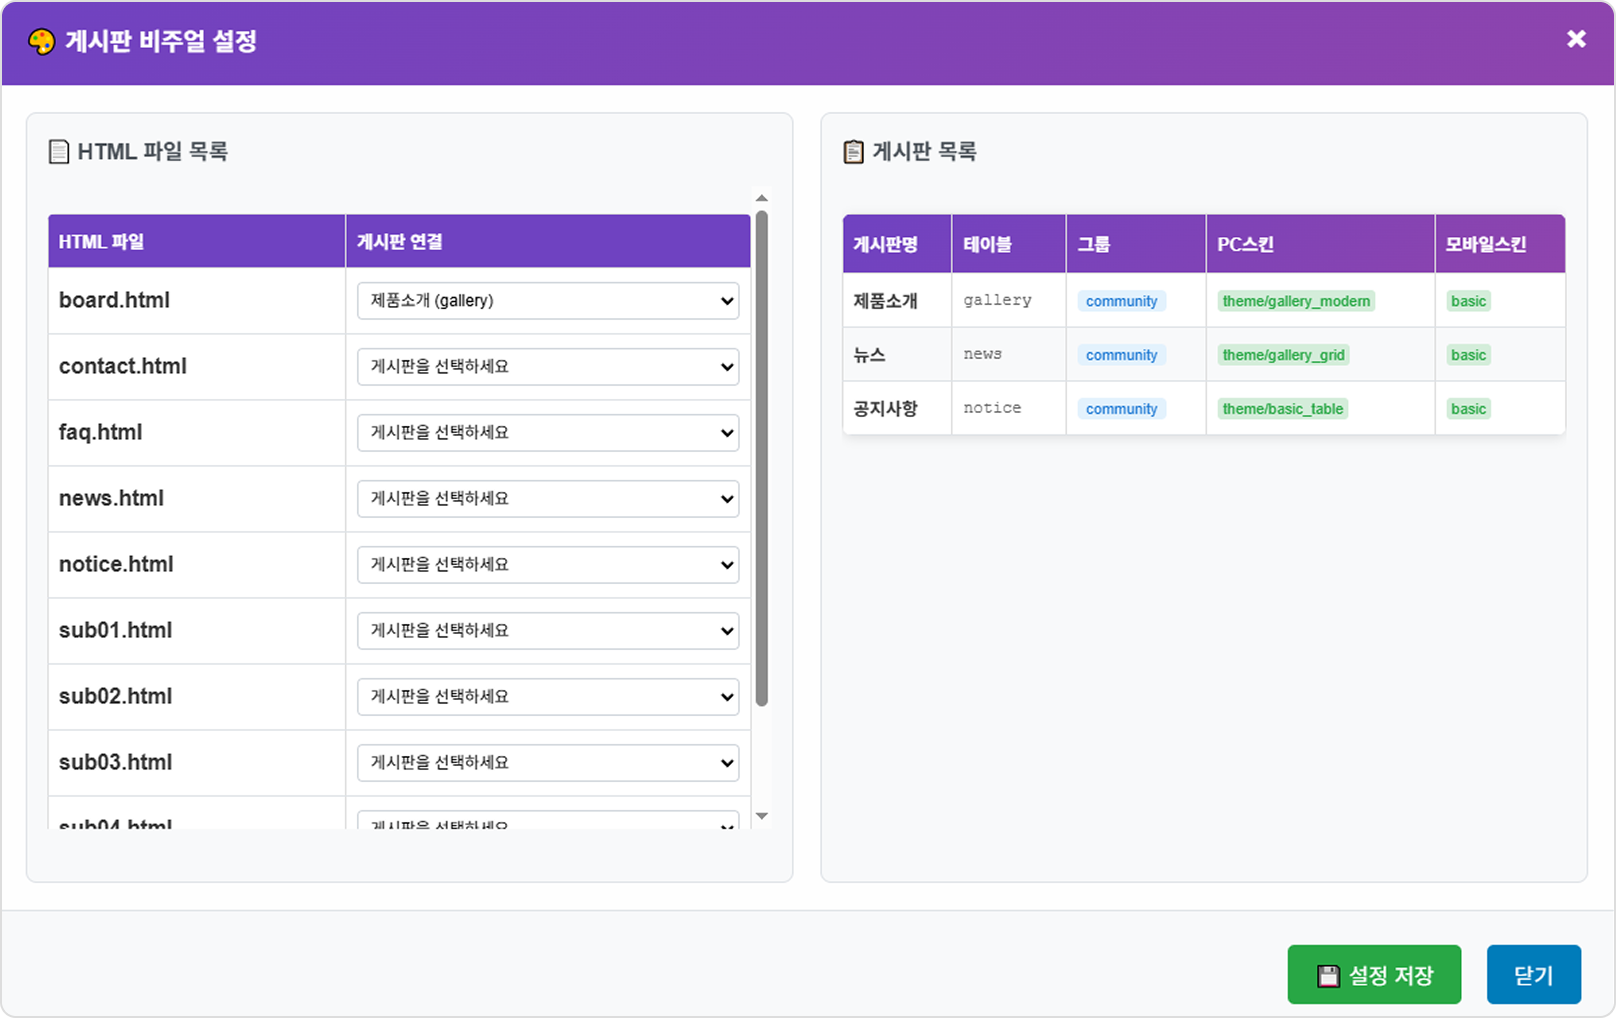
Task: Open the board dropdown for sub02.html
Action: click(x=548, y=697)
